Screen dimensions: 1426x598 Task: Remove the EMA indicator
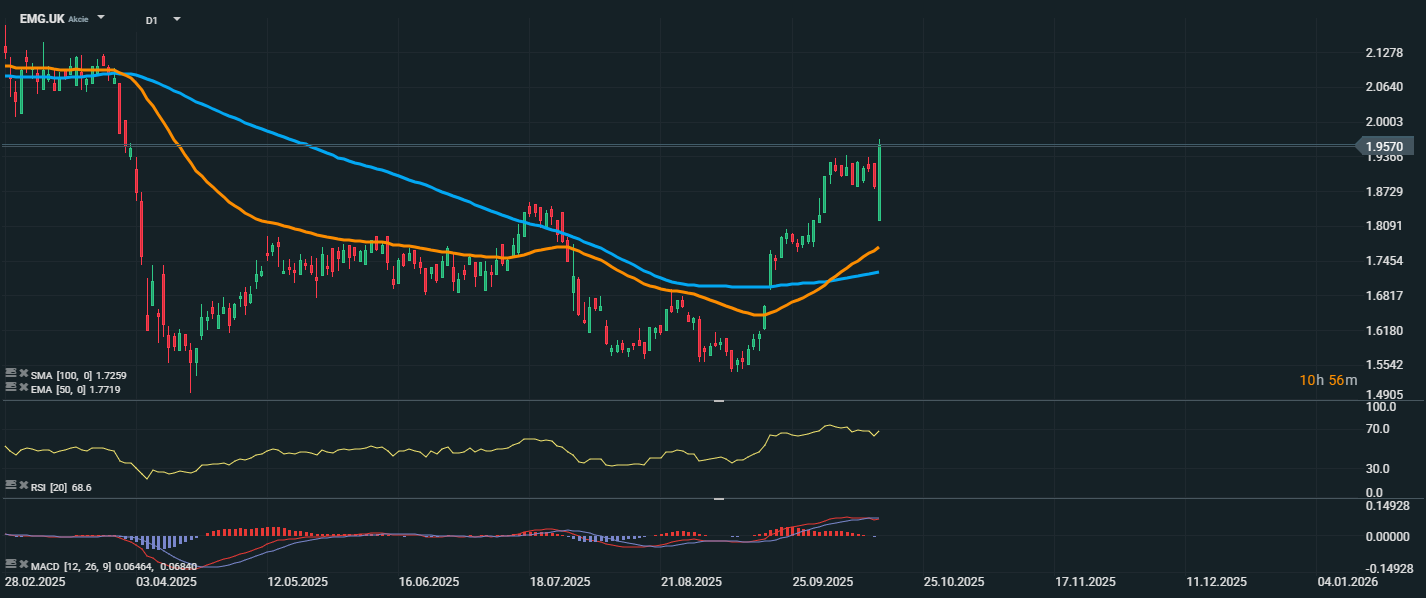pos(22,387)
